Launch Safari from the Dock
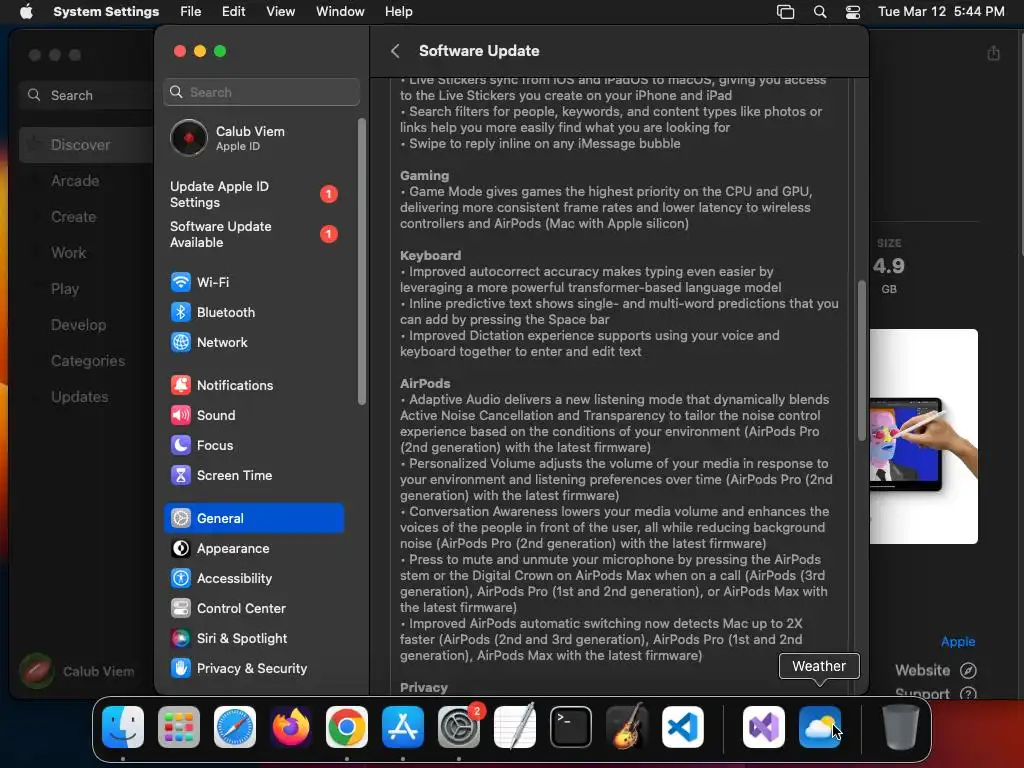Screen dimensions: 1024x768 coord(235,727)
